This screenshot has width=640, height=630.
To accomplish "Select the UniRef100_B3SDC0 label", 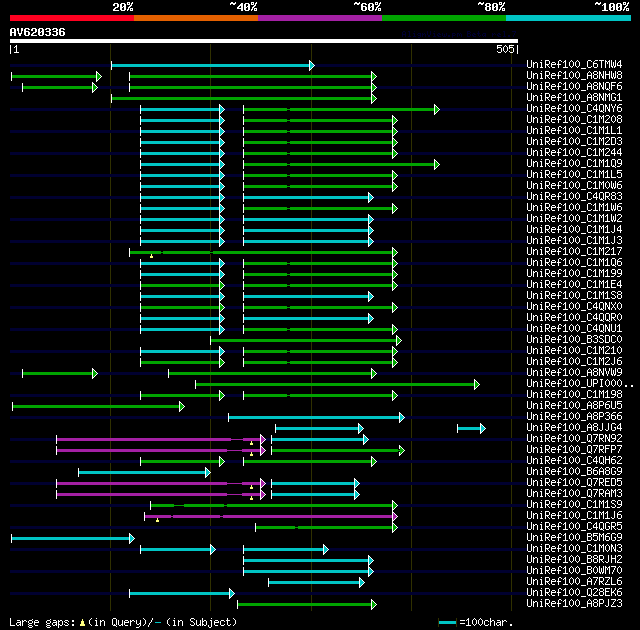I will point(574,340).
